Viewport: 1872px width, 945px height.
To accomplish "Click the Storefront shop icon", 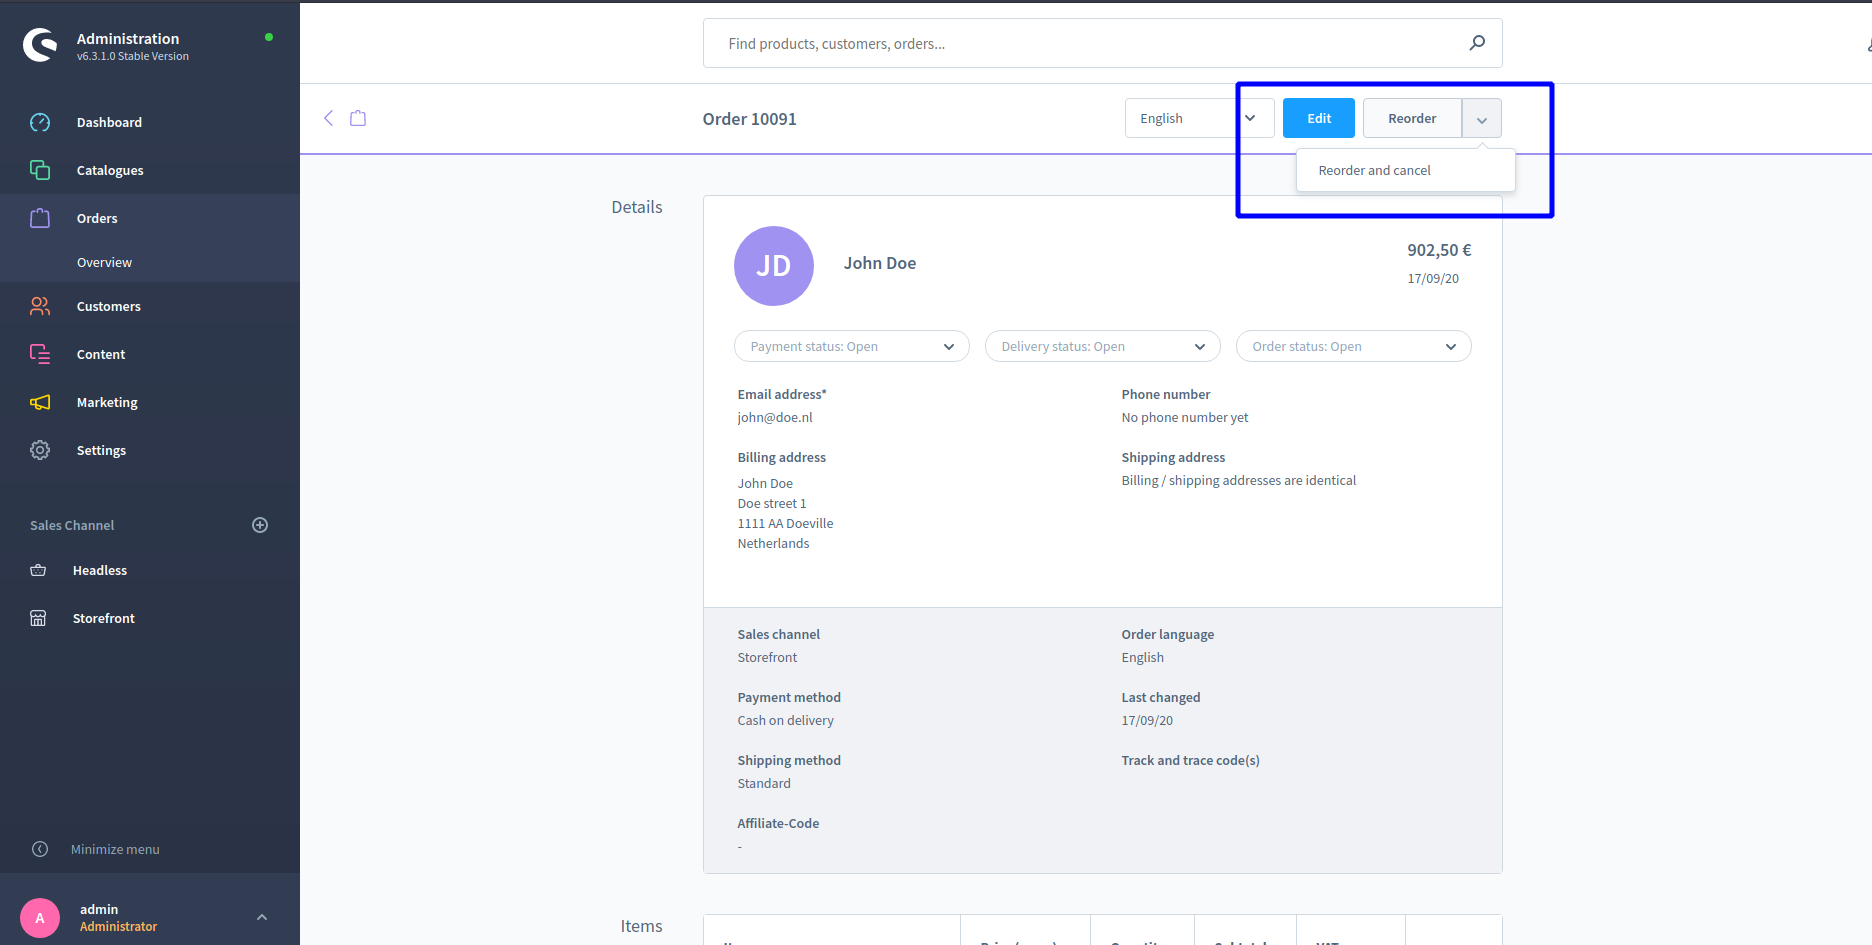I will pos(38,618).
